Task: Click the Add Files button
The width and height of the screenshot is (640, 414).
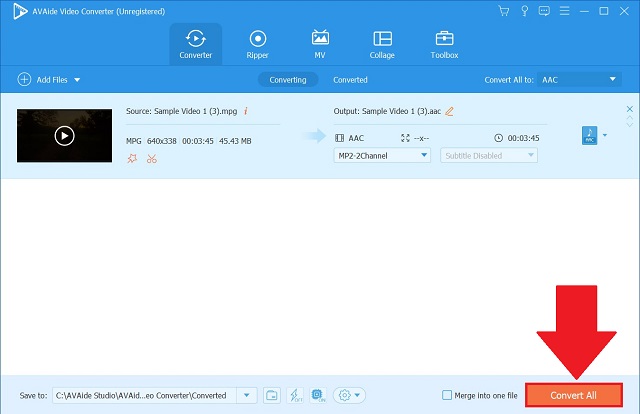Action: point(42,80)
